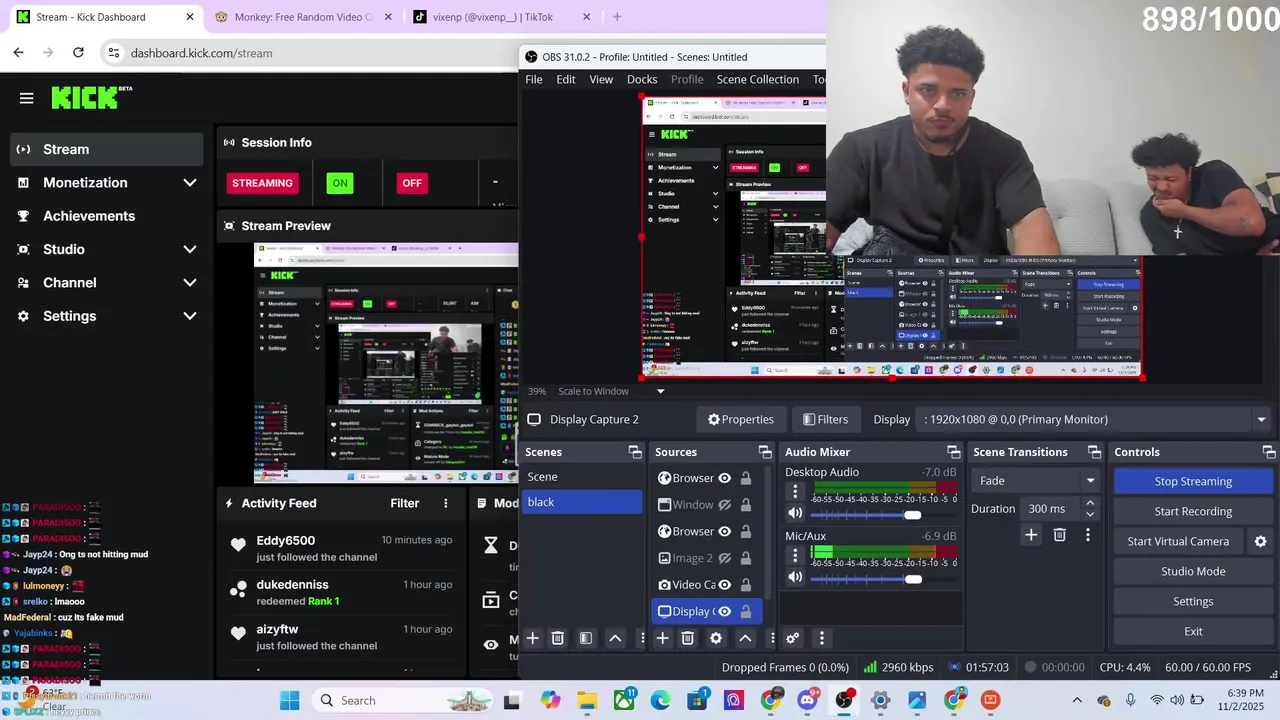This screenshot has height=720, width=1280.
Task: Open Windows Start menu
Action: tap(290, 700)
